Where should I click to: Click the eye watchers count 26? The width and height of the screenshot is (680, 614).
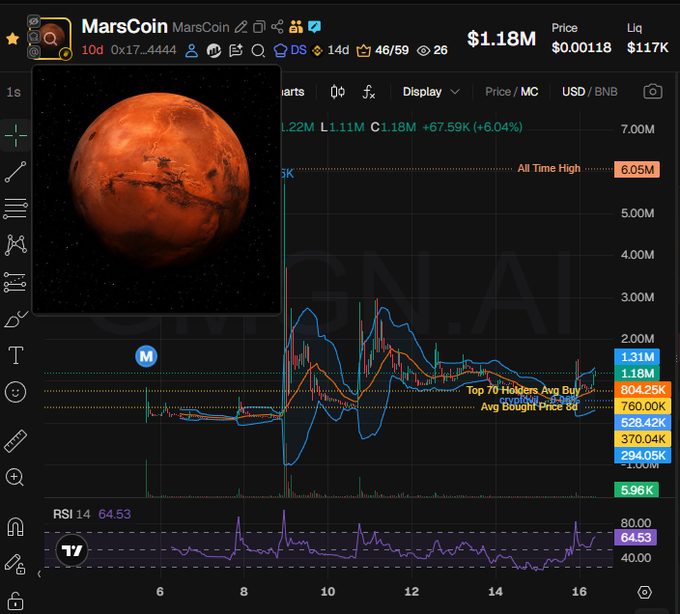[x=432, y=50]
